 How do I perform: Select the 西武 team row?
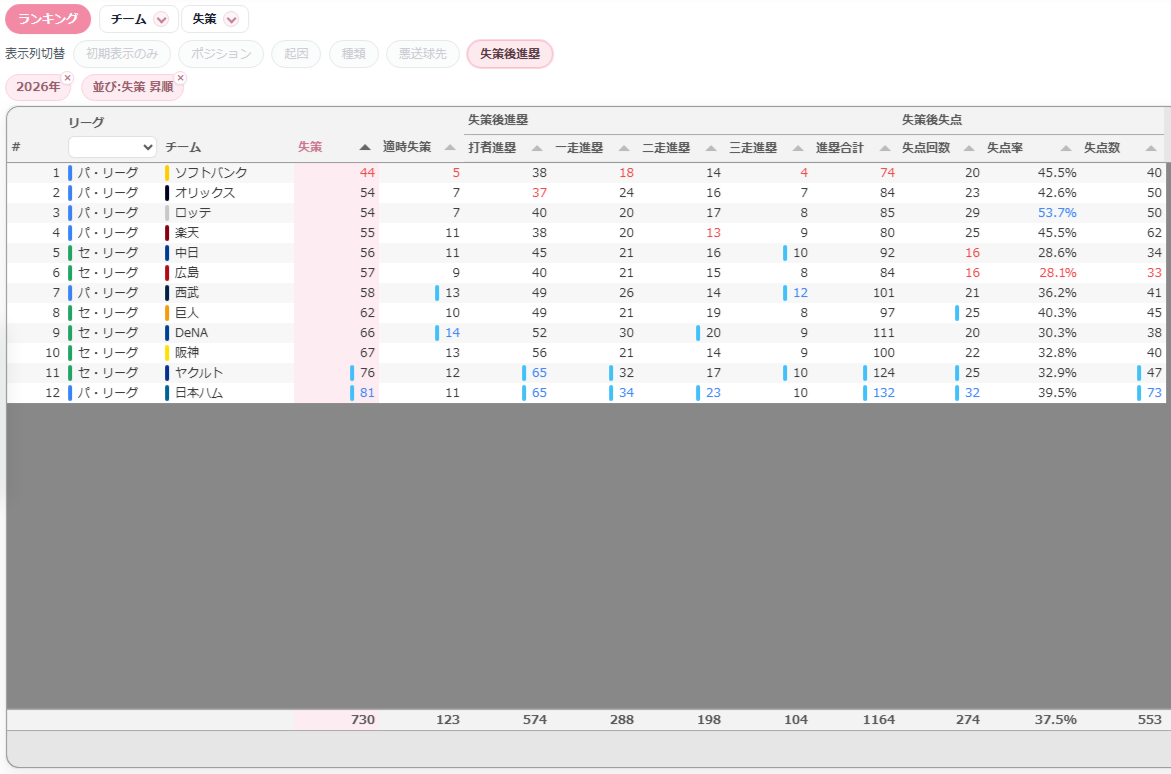(x=585, y=293)
